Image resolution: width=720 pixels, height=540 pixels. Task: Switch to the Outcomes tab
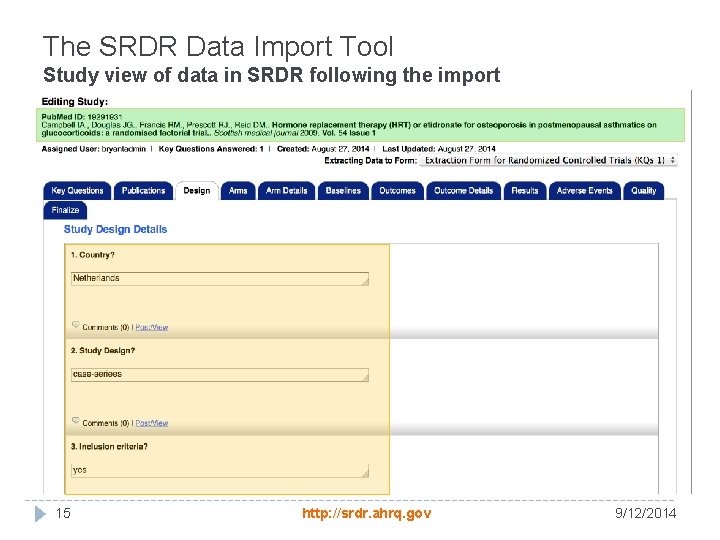(397, 191)
